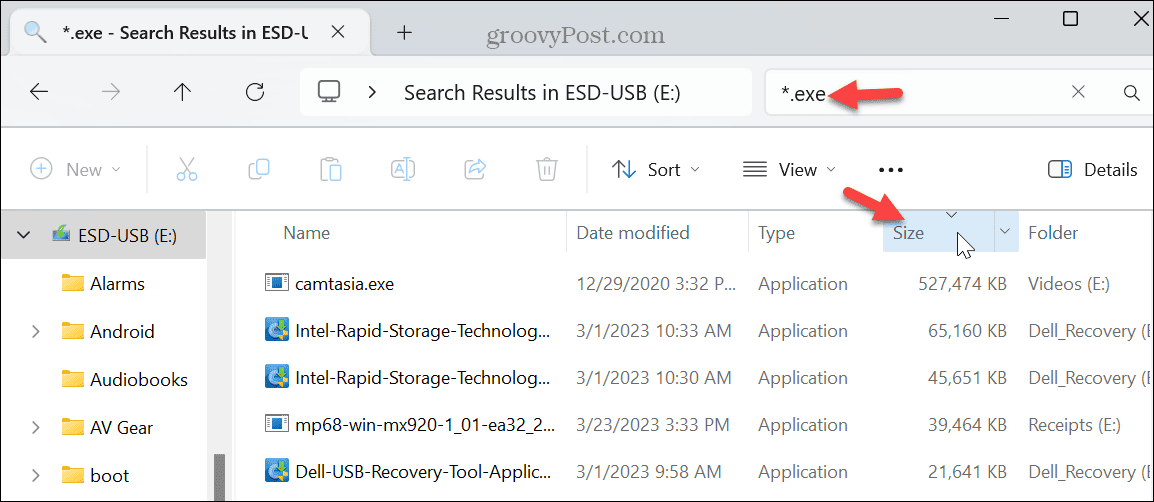The width and height of the screenshot is (1154, 502).
Task: Click the Rename icon in toolbar
Action: pos(403,170)
